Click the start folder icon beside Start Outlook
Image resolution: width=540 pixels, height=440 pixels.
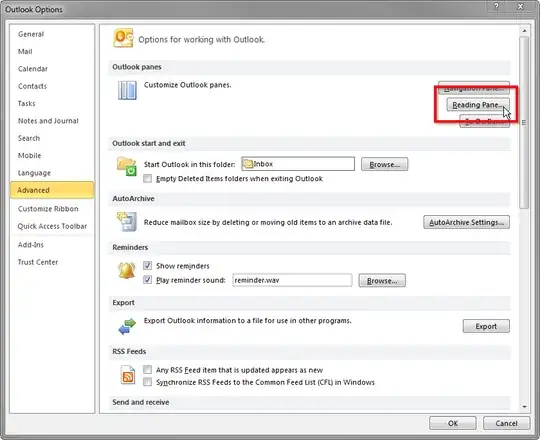click(126, 166)
